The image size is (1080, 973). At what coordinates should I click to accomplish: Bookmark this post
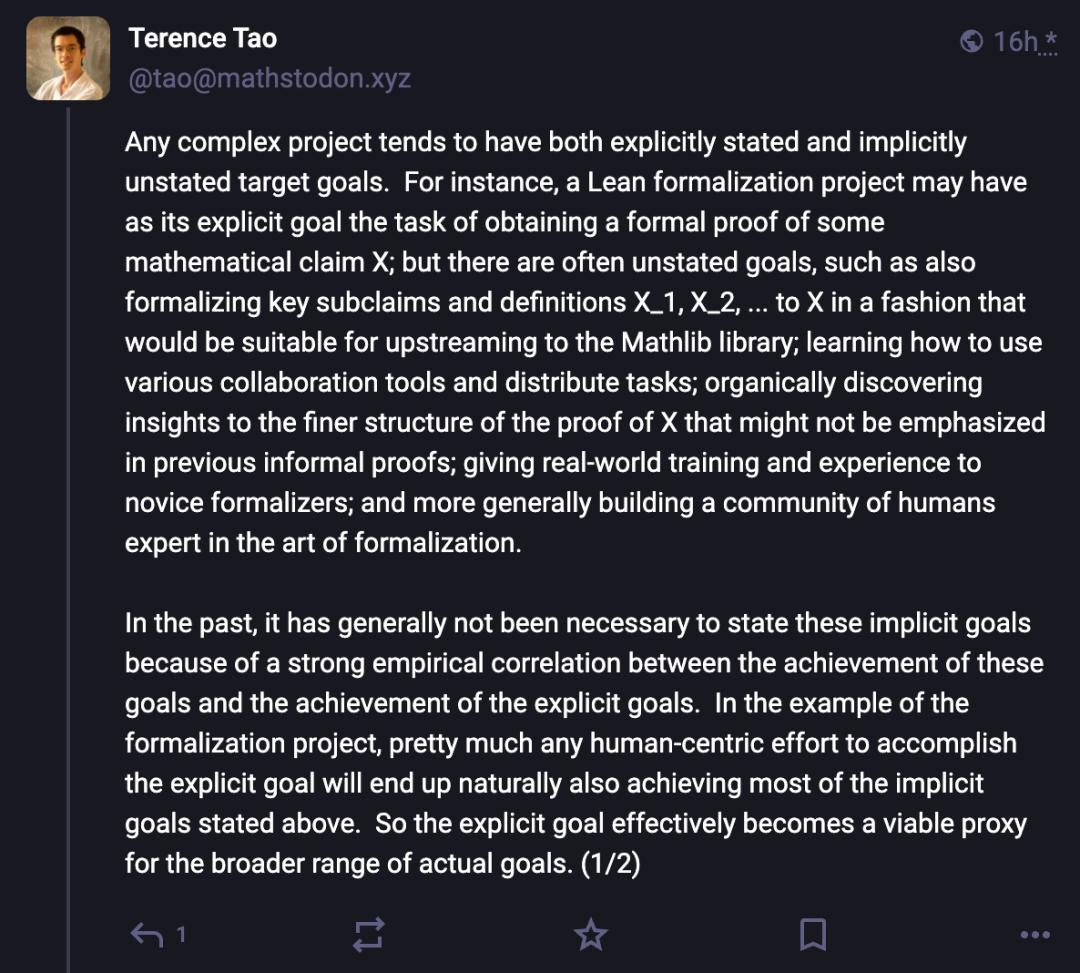tap(812, 935)
